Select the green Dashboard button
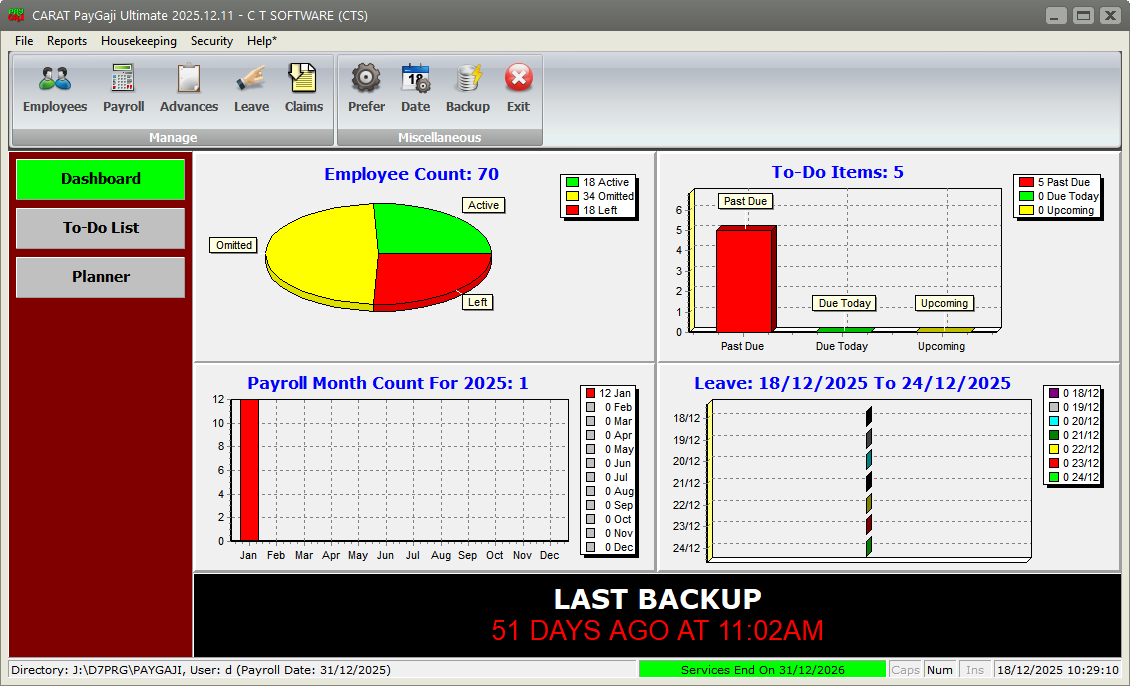The image size is (1130, 686). coord(101,179)
